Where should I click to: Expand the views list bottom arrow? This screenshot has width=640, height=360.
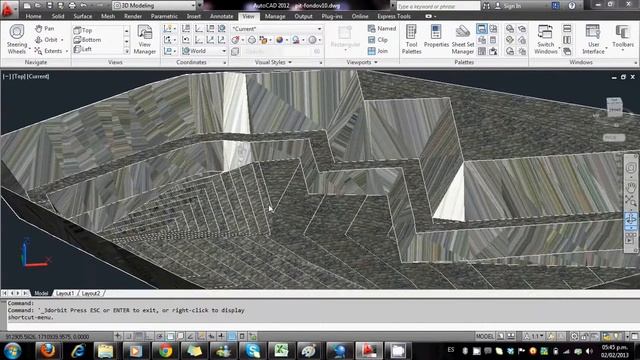pyautogui.click(x=127, y=51)
